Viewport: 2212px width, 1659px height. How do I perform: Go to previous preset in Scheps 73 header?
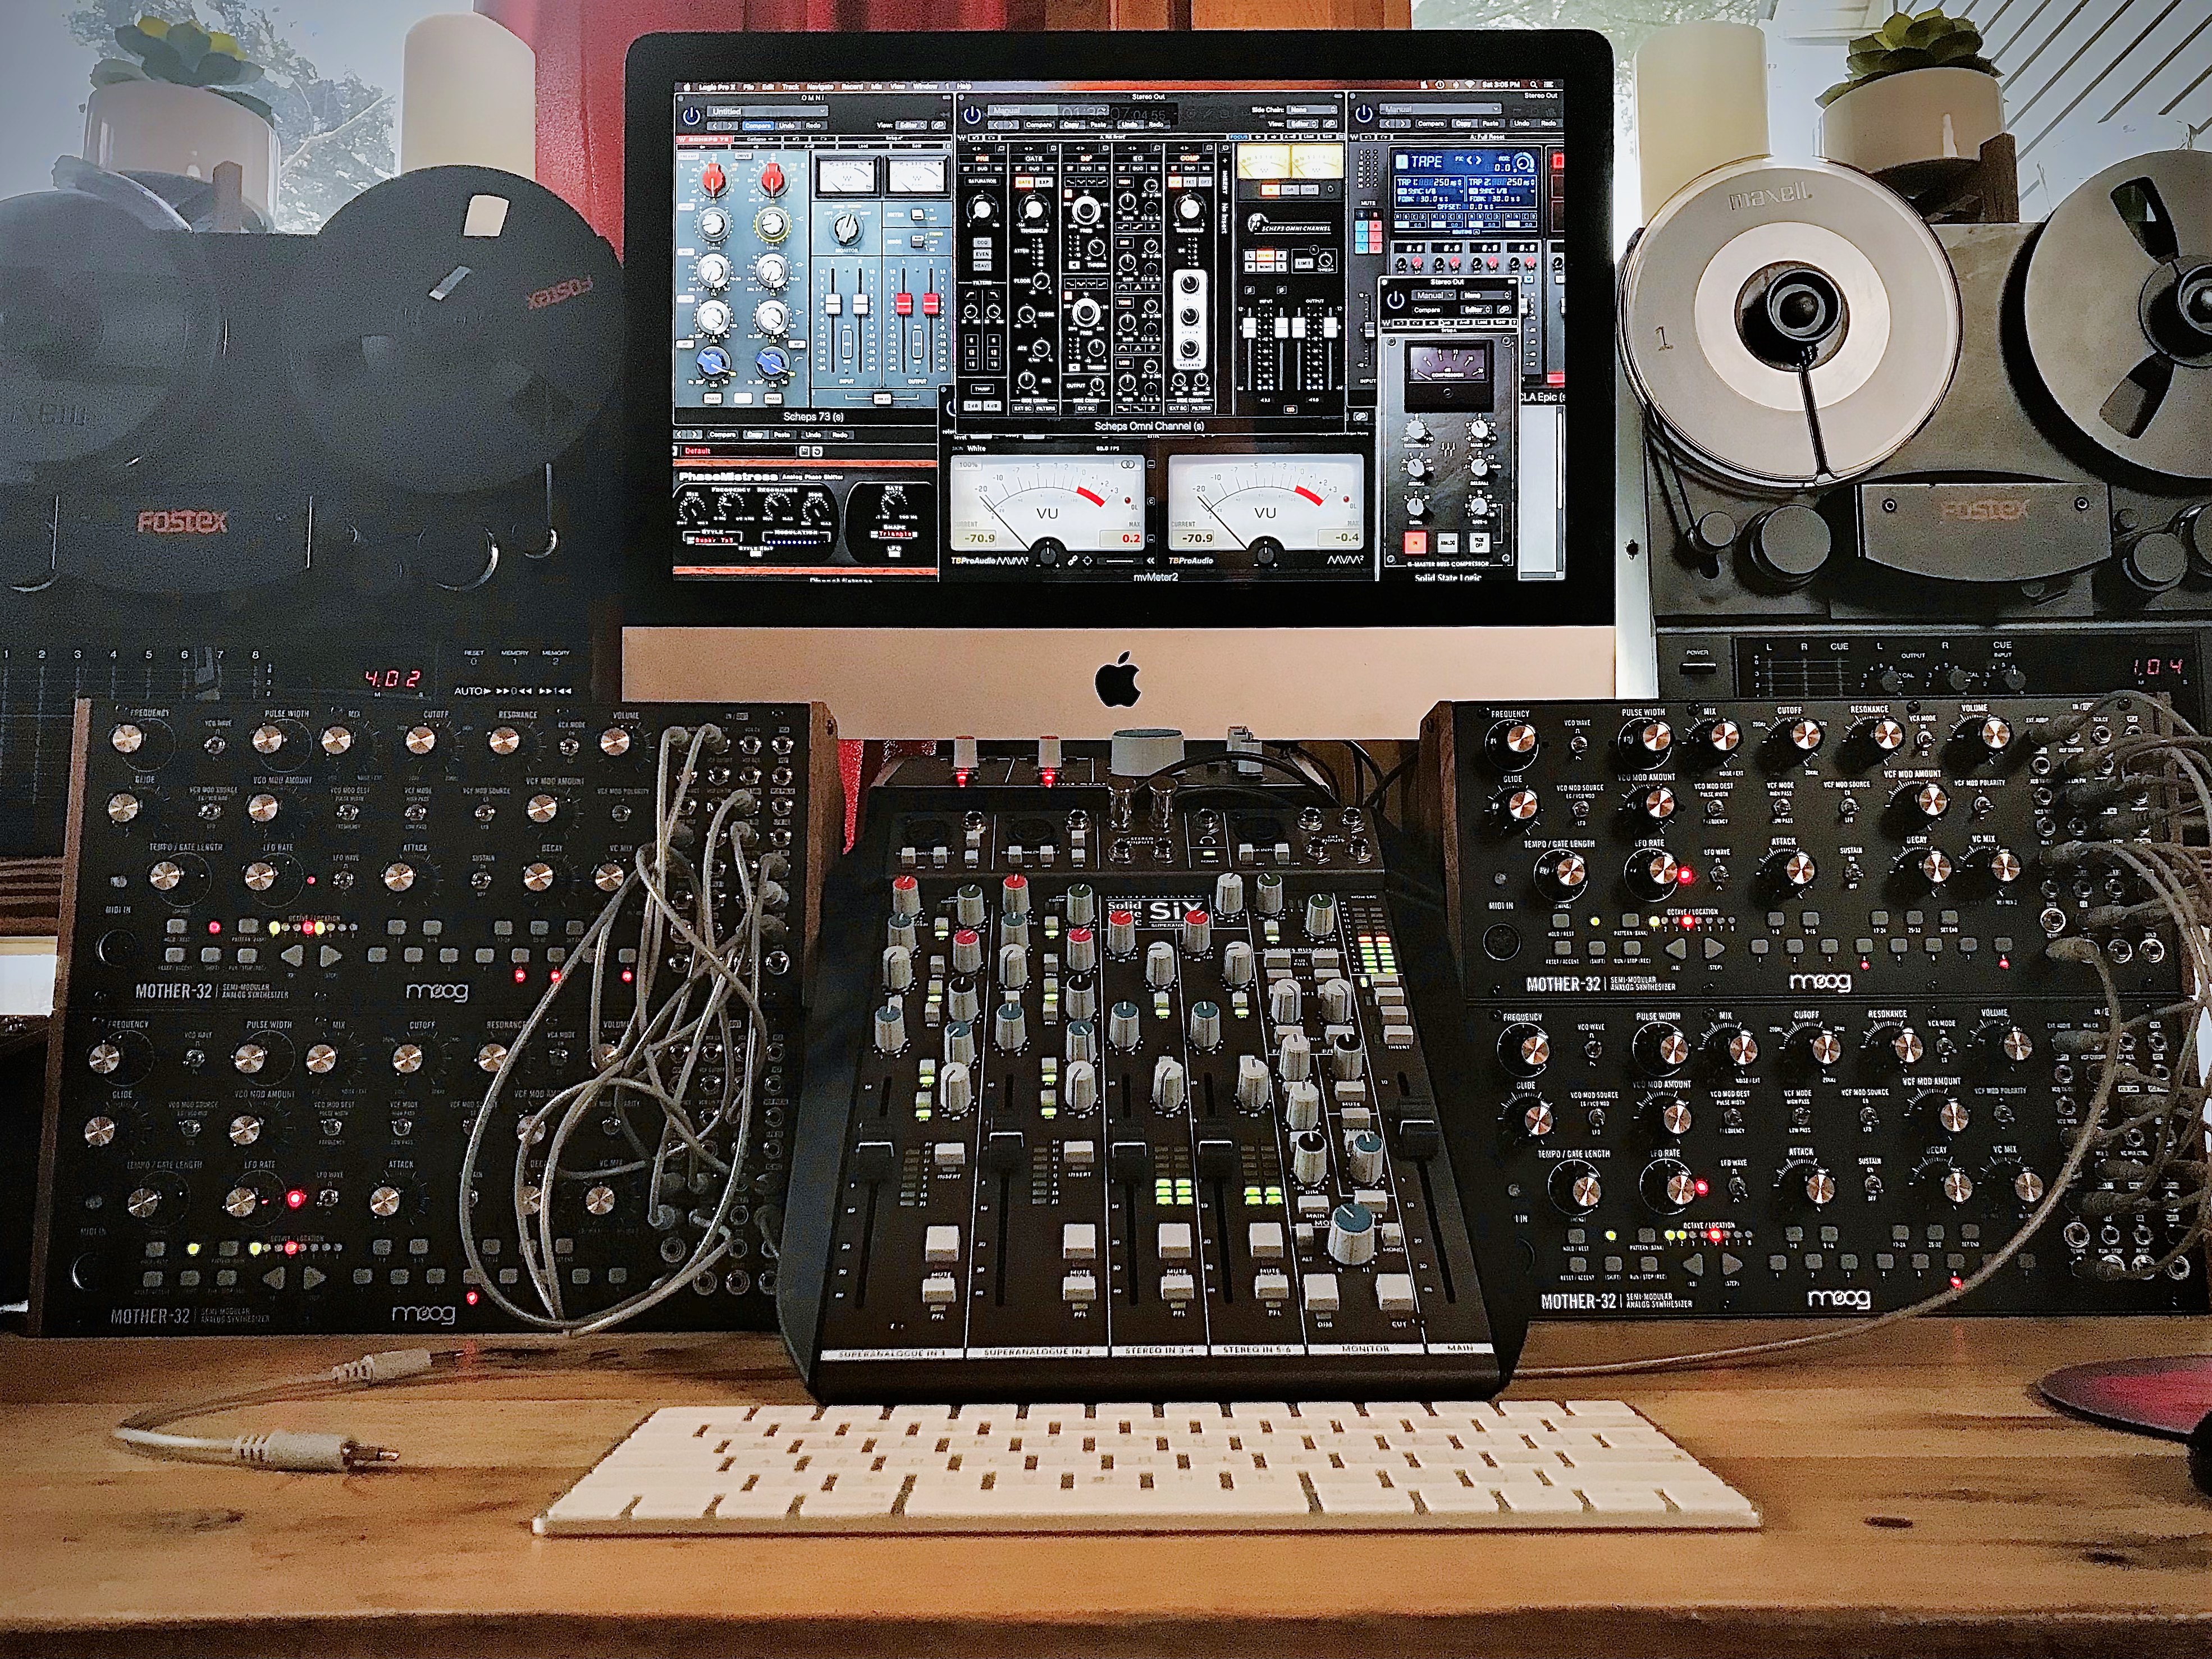(x=715, y=126)
